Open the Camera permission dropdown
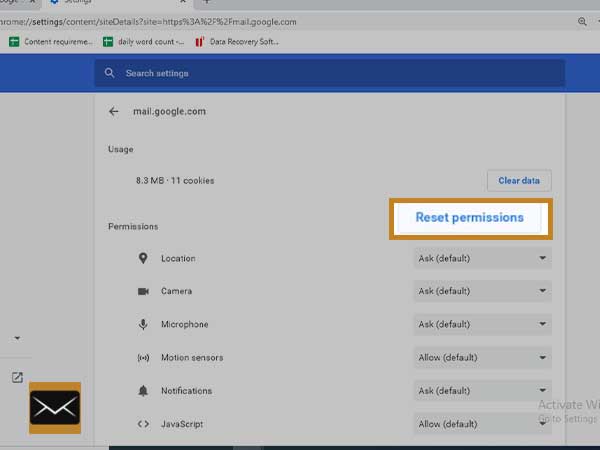The height and width of the screenshot is (450, 600). pos(483,291)
